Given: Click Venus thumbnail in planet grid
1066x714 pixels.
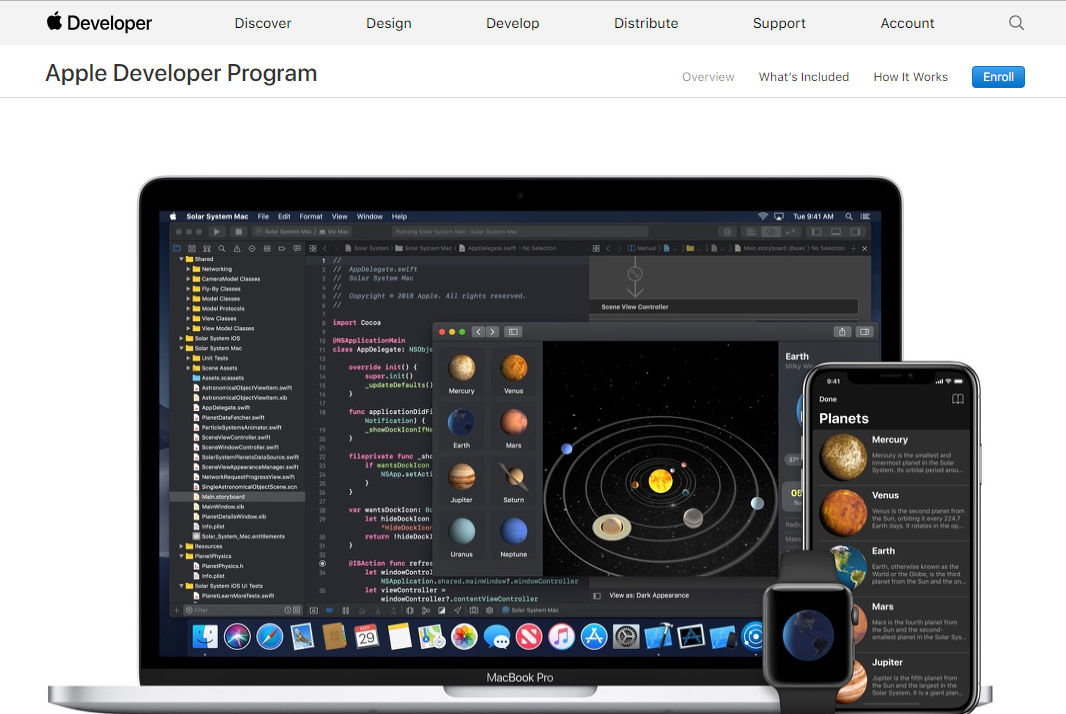Looking at the screenshot, I should pyautogui.click(x=513, y=373).
